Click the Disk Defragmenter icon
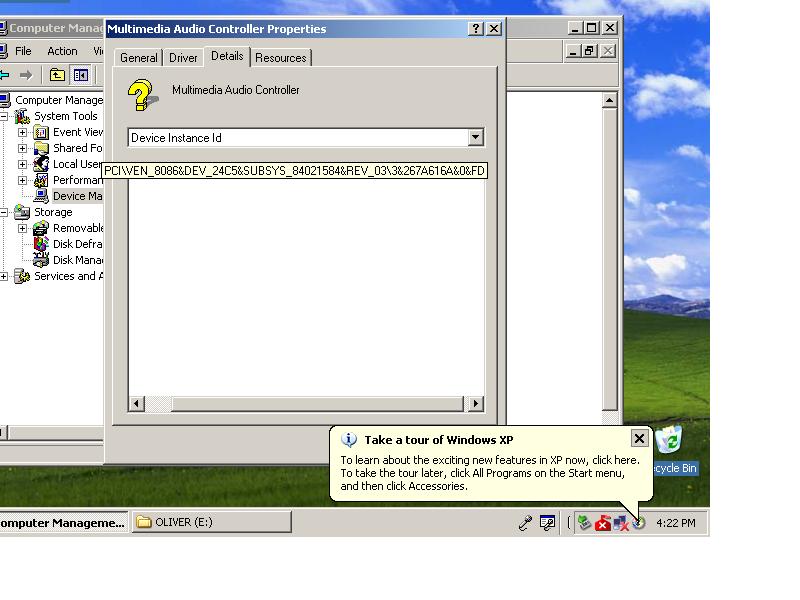This screenshot has height=600, width=800. (41, 244)
